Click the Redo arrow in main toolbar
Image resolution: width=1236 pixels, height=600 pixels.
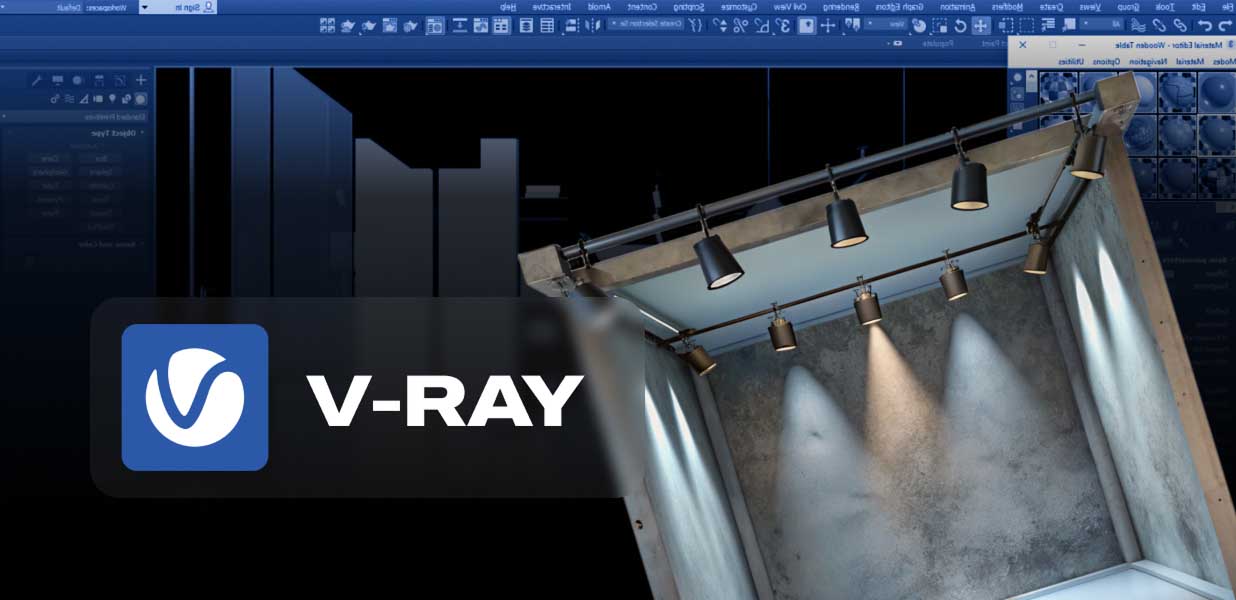coord(1205,25)
